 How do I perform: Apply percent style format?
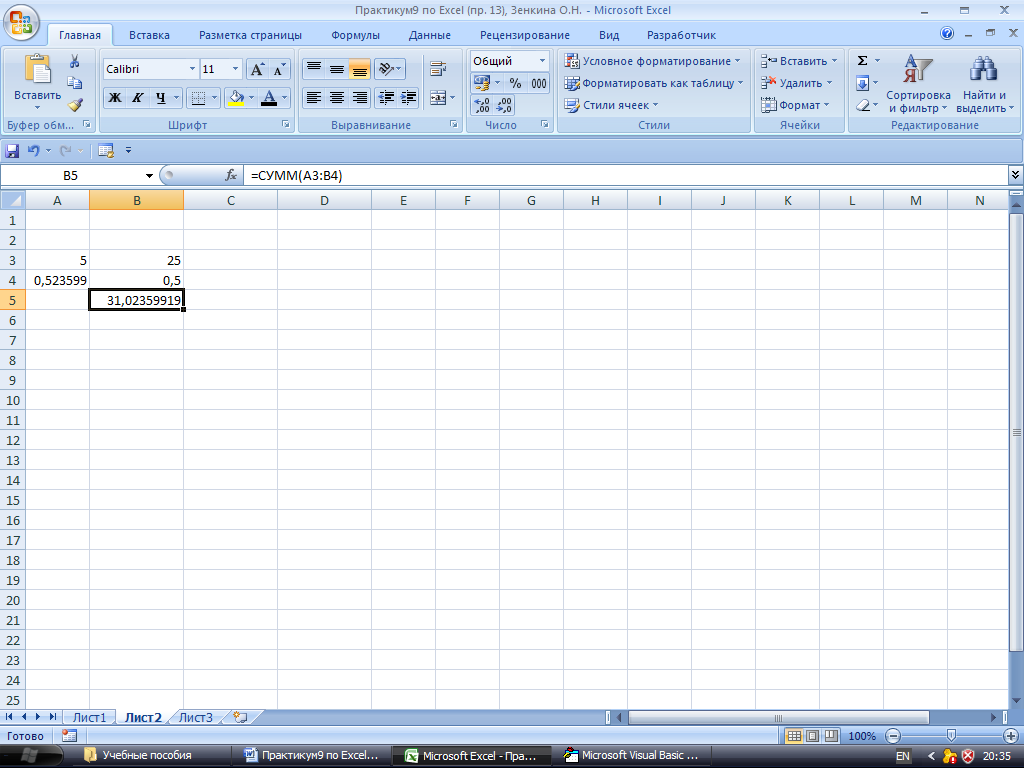click(515, 83)
